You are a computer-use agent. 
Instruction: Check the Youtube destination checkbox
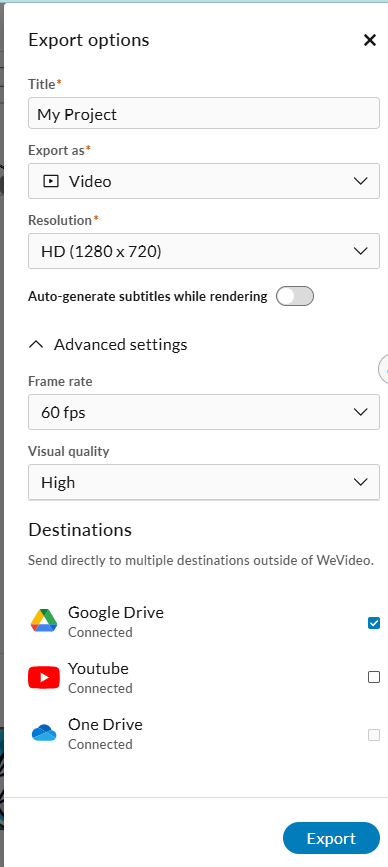click(374, 677)
